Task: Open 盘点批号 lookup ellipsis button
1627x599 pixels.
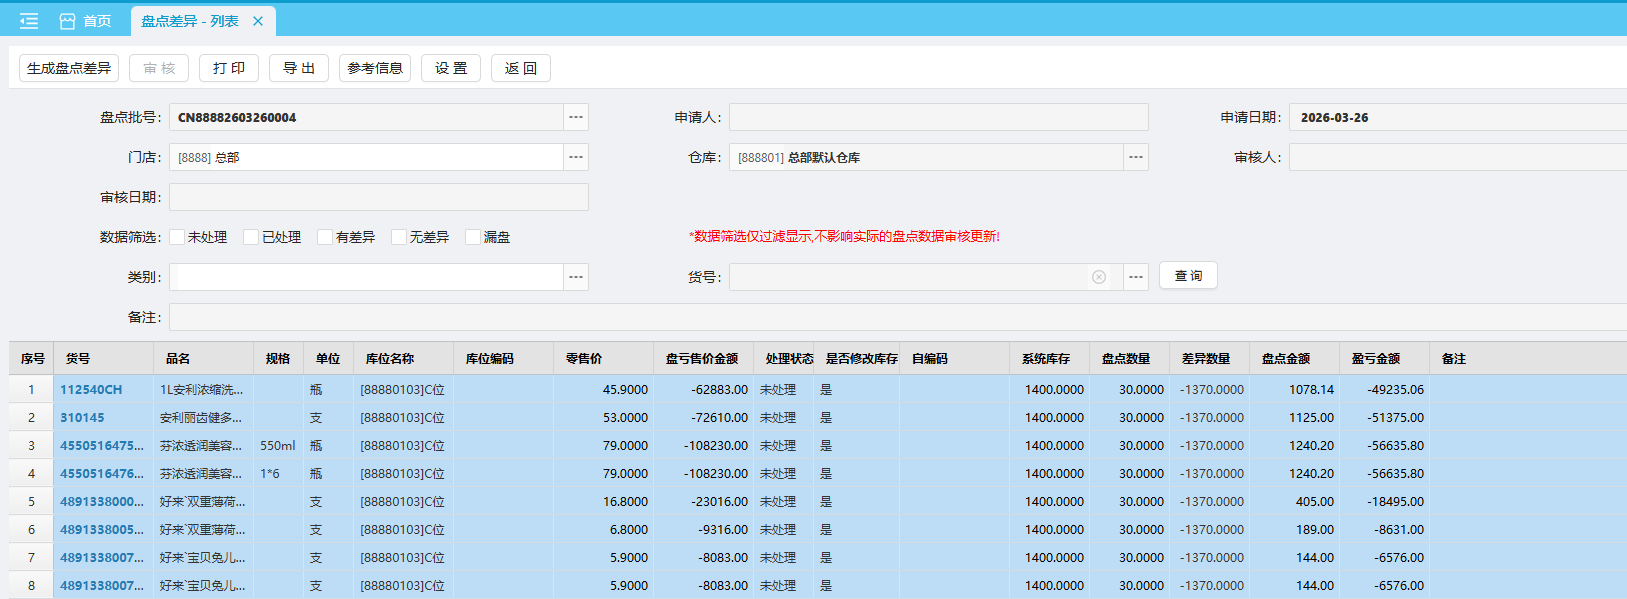Action: point(576,117)
